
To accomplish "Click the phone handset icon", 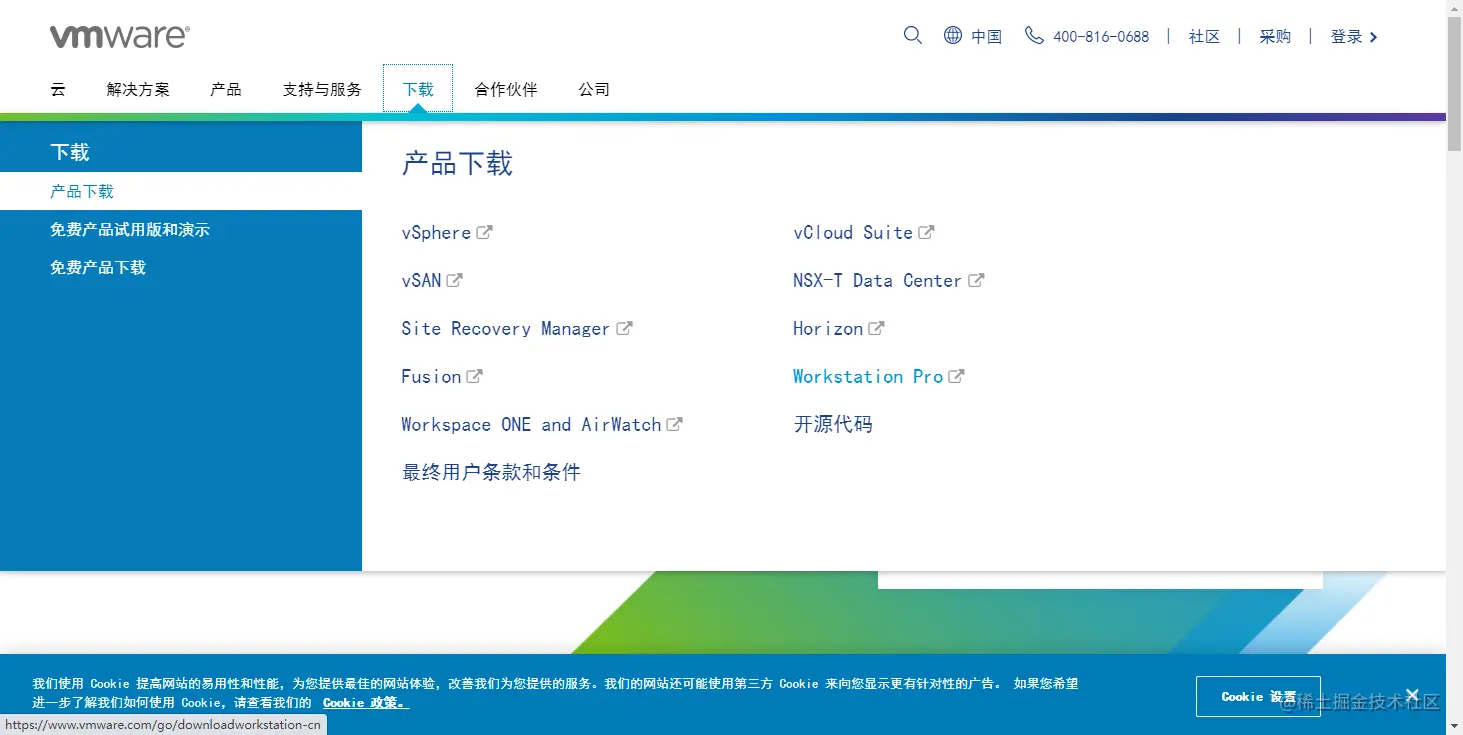I will (1034, 35).
